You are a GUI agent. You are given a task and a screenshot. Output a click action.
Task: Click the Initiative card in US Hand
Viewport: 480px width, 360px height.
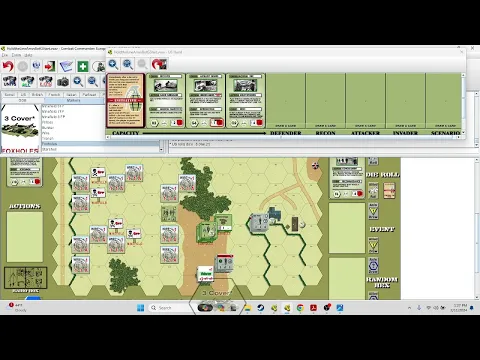pyautogui.click(x=126, y=100)
